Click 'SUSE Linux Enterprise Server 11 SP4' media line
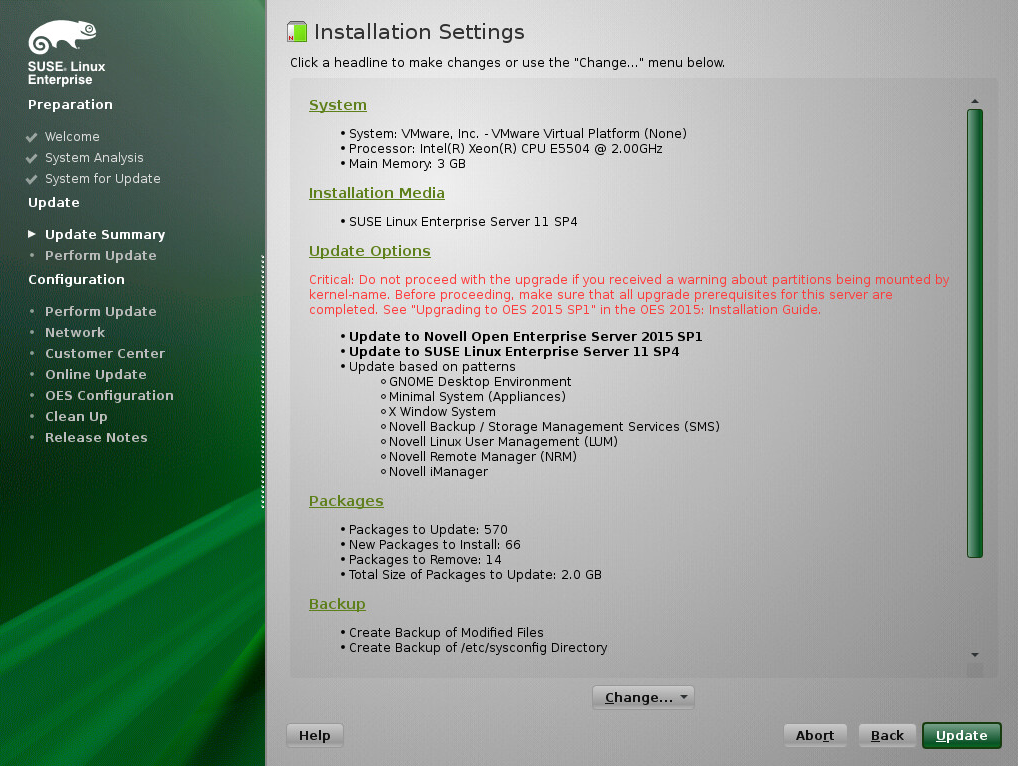The height and width of the screenshot is (766, 1018). coord(463,221)
